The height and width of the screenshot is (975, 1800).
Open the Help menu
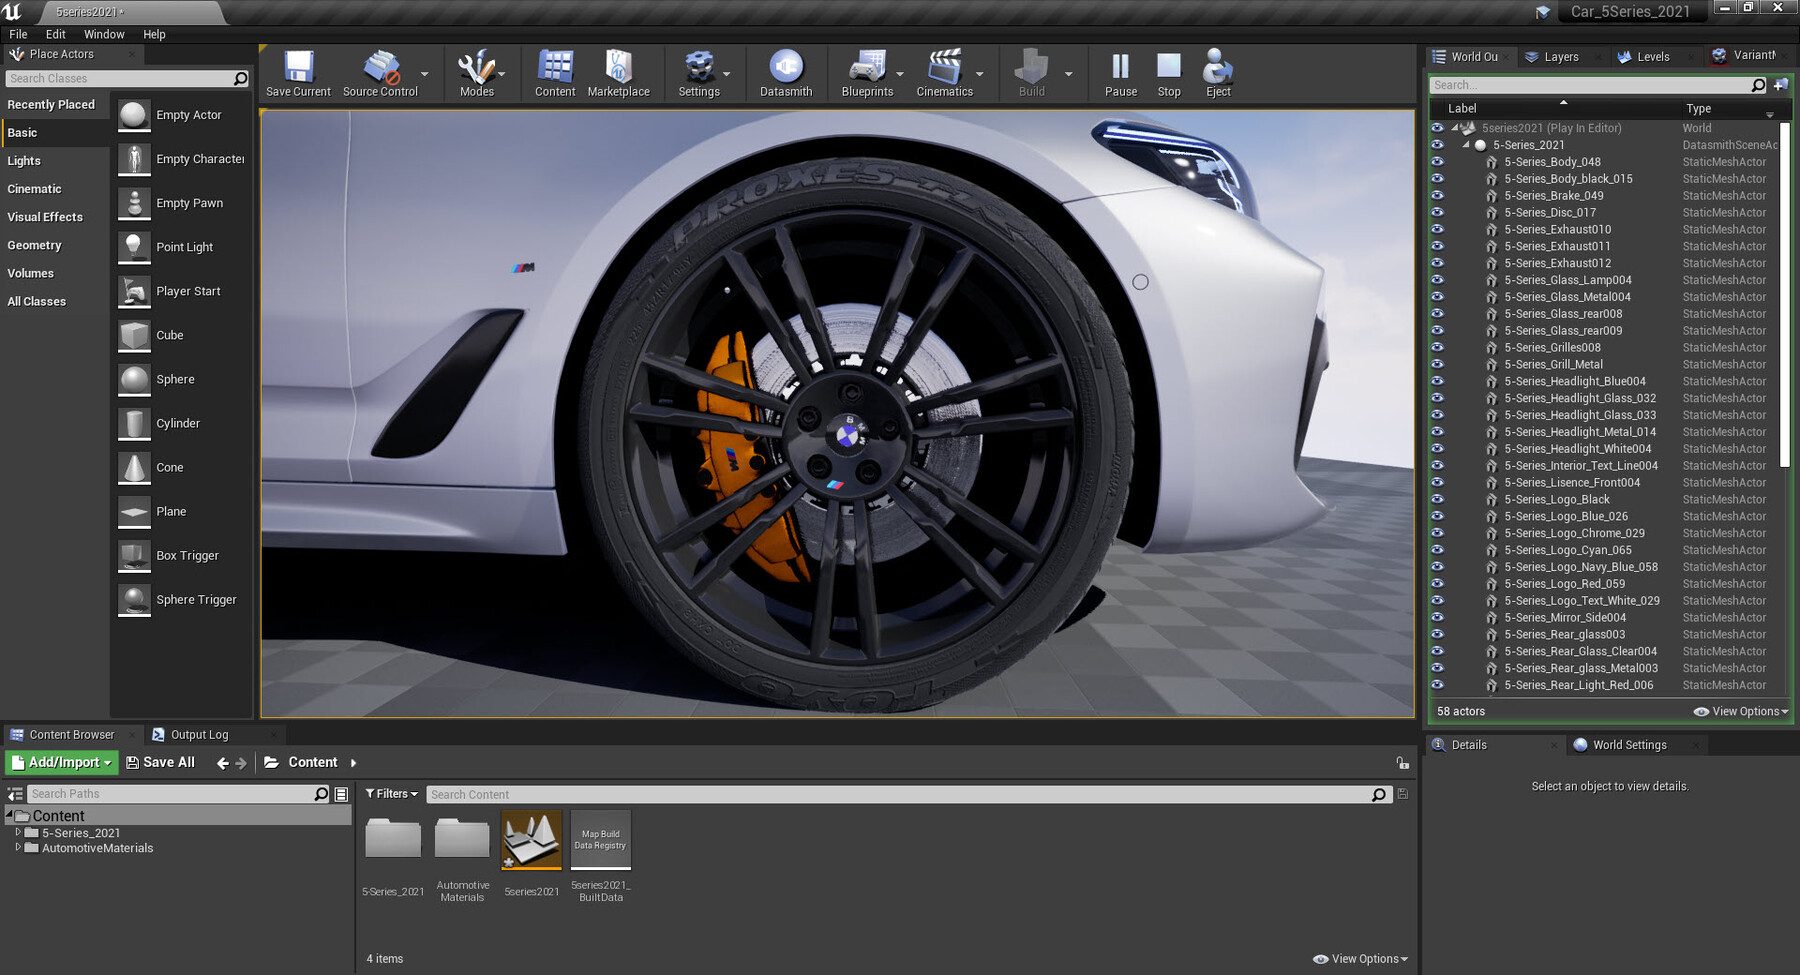point(154,34)
